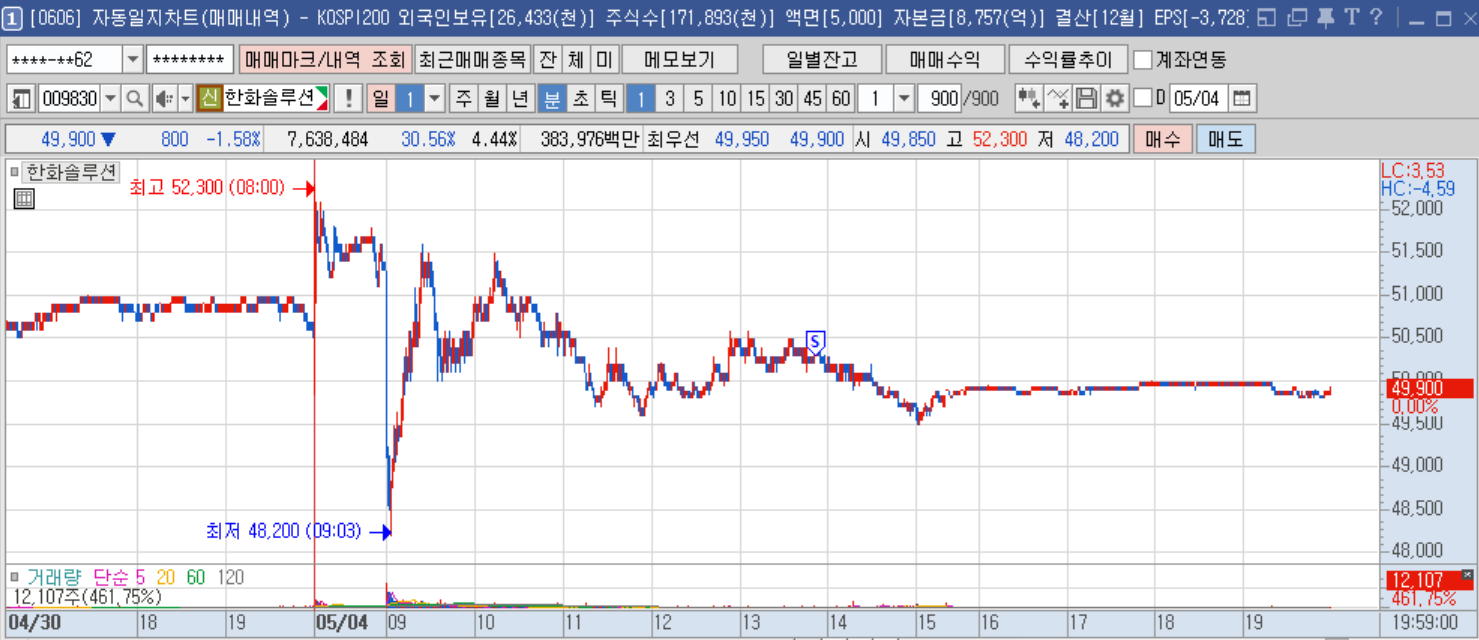Click the window layout icon in title bar
Screen dimensions: 1479x640
pos(1266,17)
